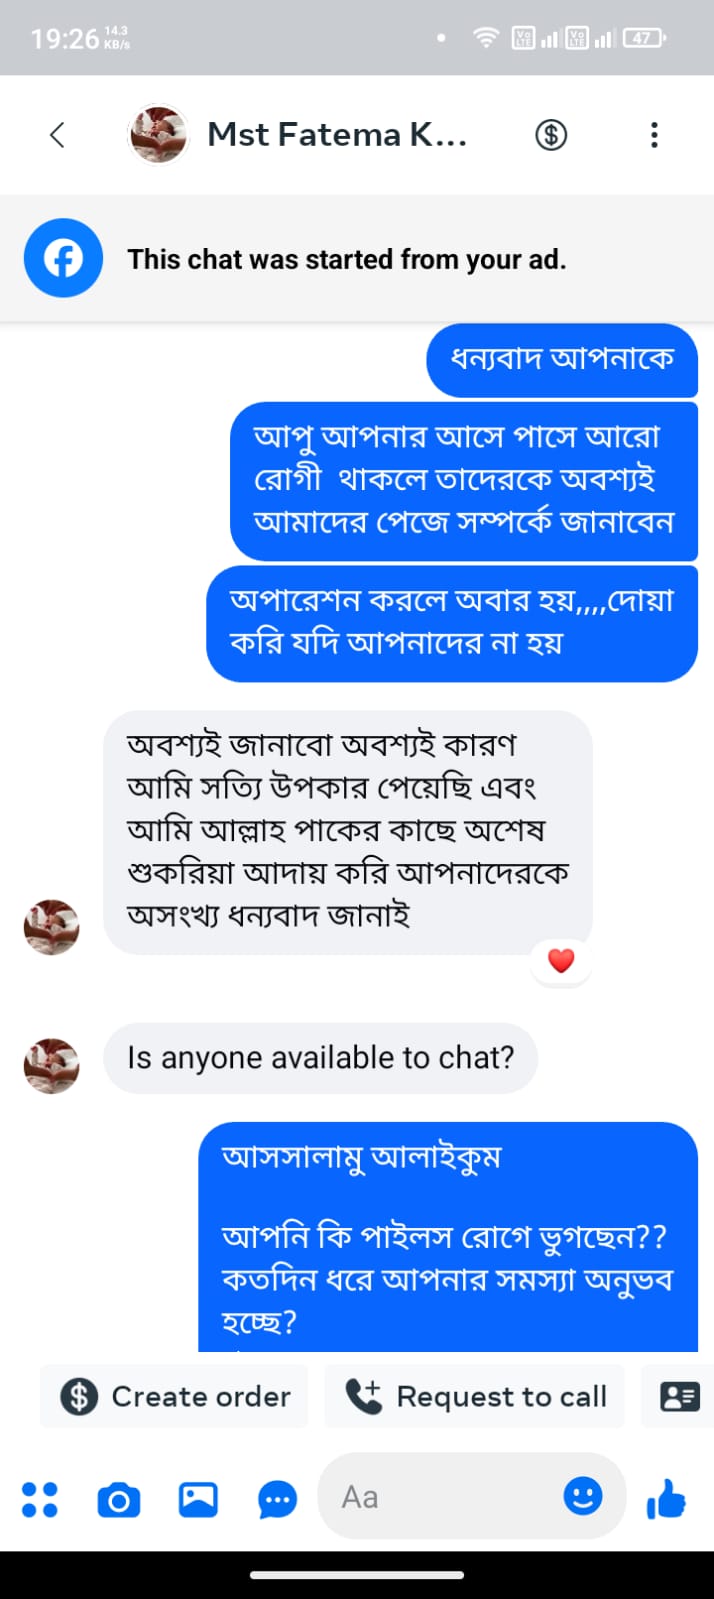Open the three-dot more options menu
Image resolution: width=714 pixels, height=1599 pixels.
pos(654,135)
